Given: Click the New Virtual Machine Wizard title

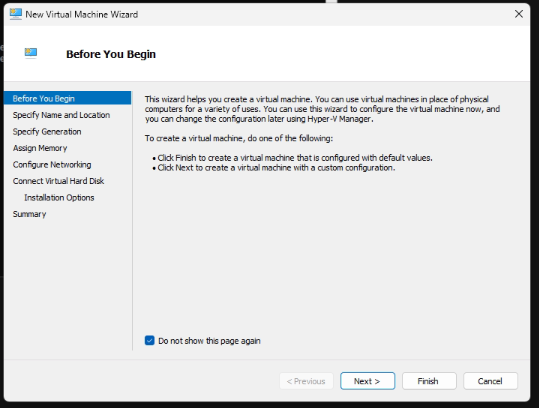Looking at the screenshot, I should (82, 14).
